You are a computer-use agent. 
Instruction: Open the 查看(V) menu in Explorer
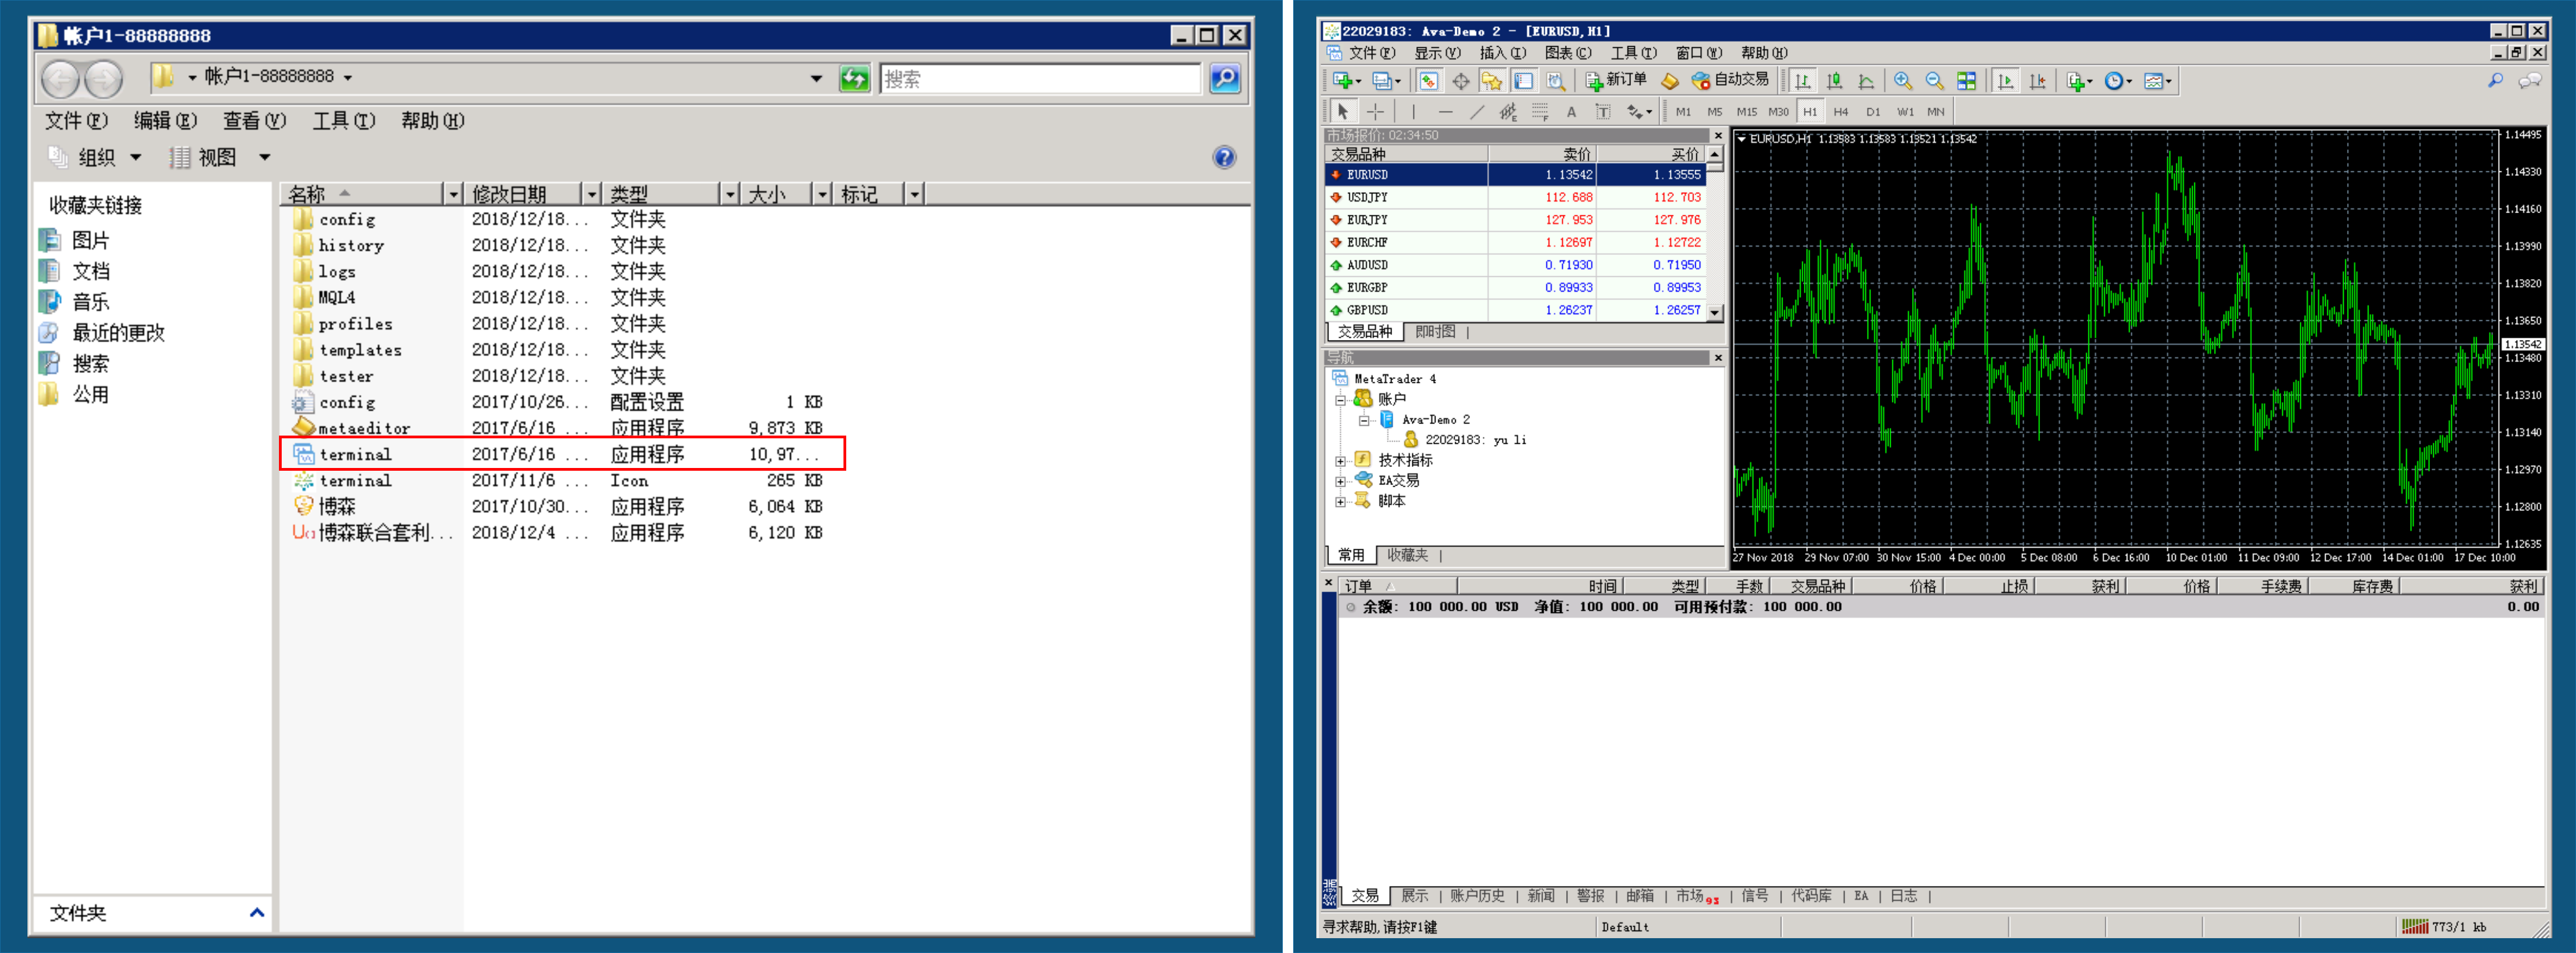click(254, 121)
